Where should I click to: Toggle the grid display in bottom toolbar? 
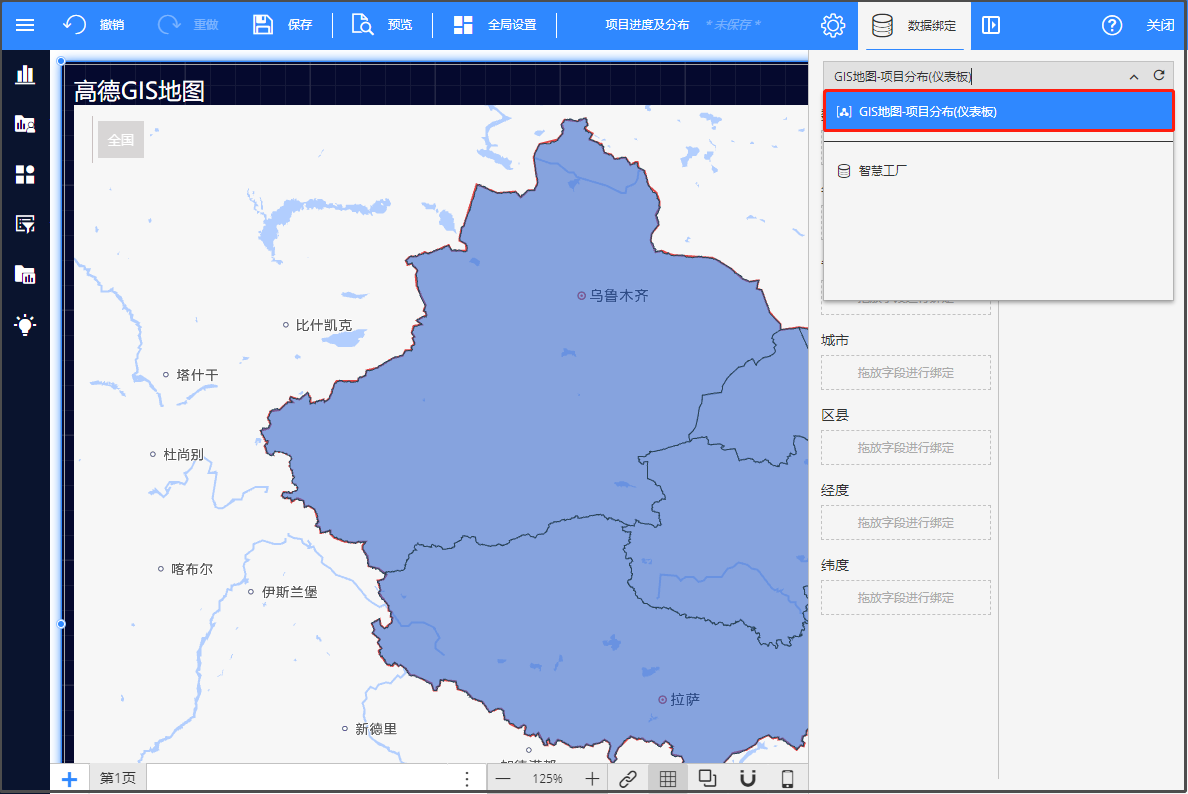[668, 779]
